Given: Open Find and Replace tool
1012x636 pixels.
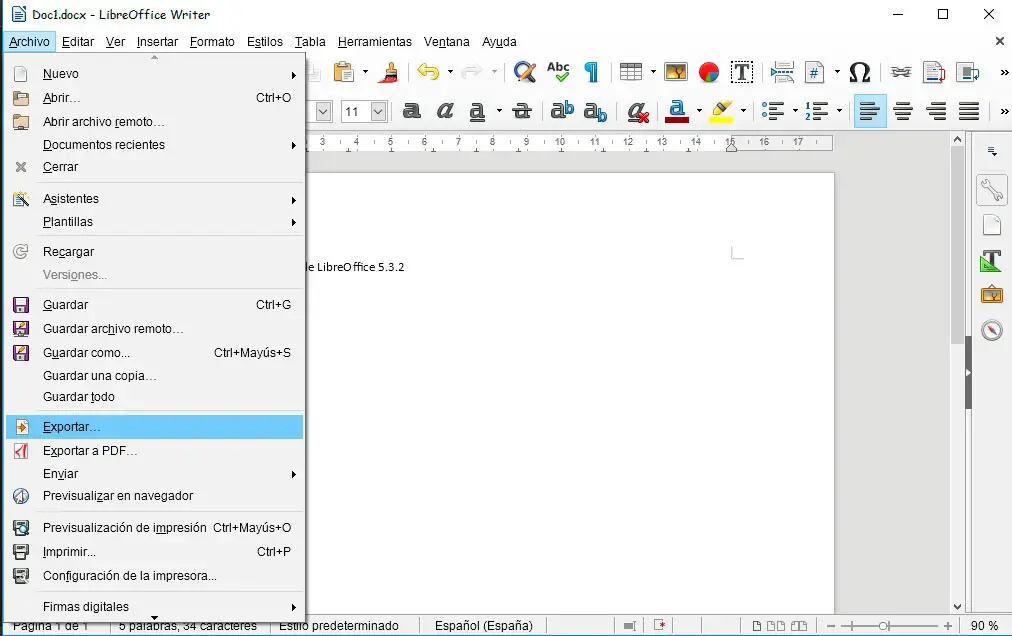Looking at the screenshot, I should 525,72.
